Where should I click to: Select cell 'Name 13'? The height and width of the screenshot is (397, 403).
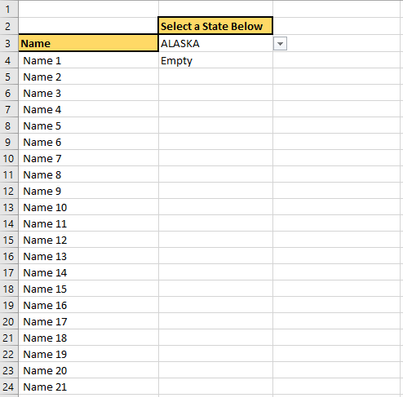coord(88,256)
